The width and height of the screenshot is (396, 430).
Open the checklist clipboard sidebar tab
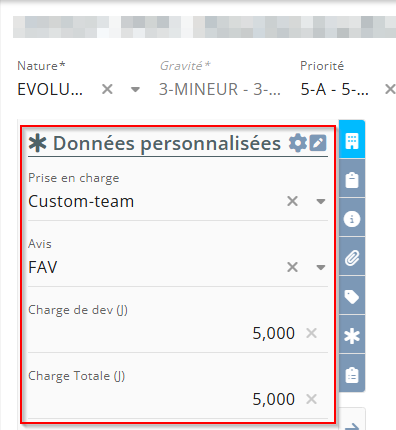pos(352,374)
